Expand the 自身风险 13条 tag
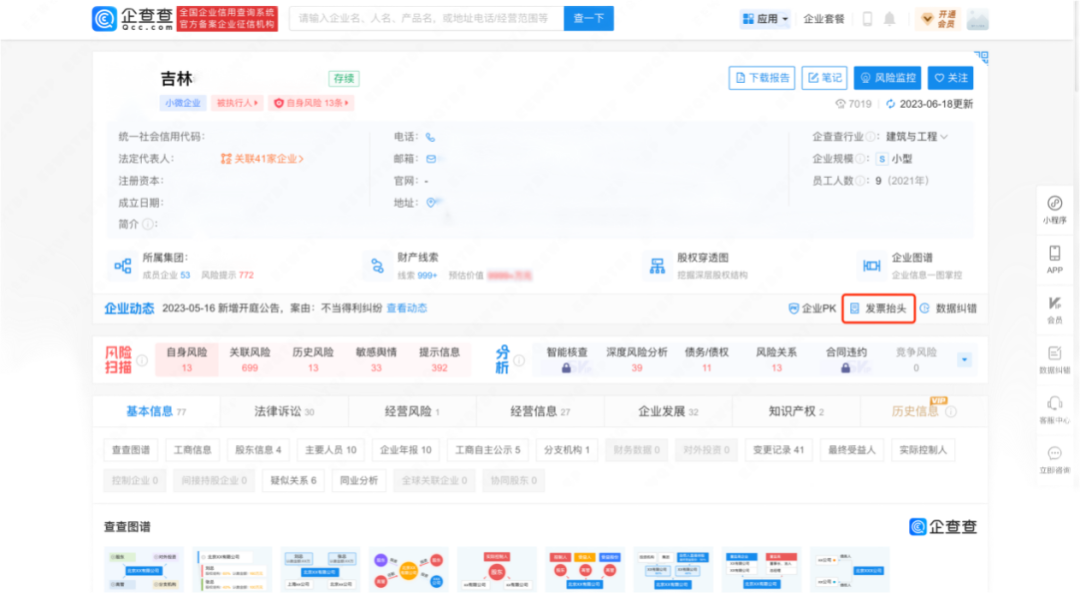This screenshot has width=1080, height=593. 311,103
